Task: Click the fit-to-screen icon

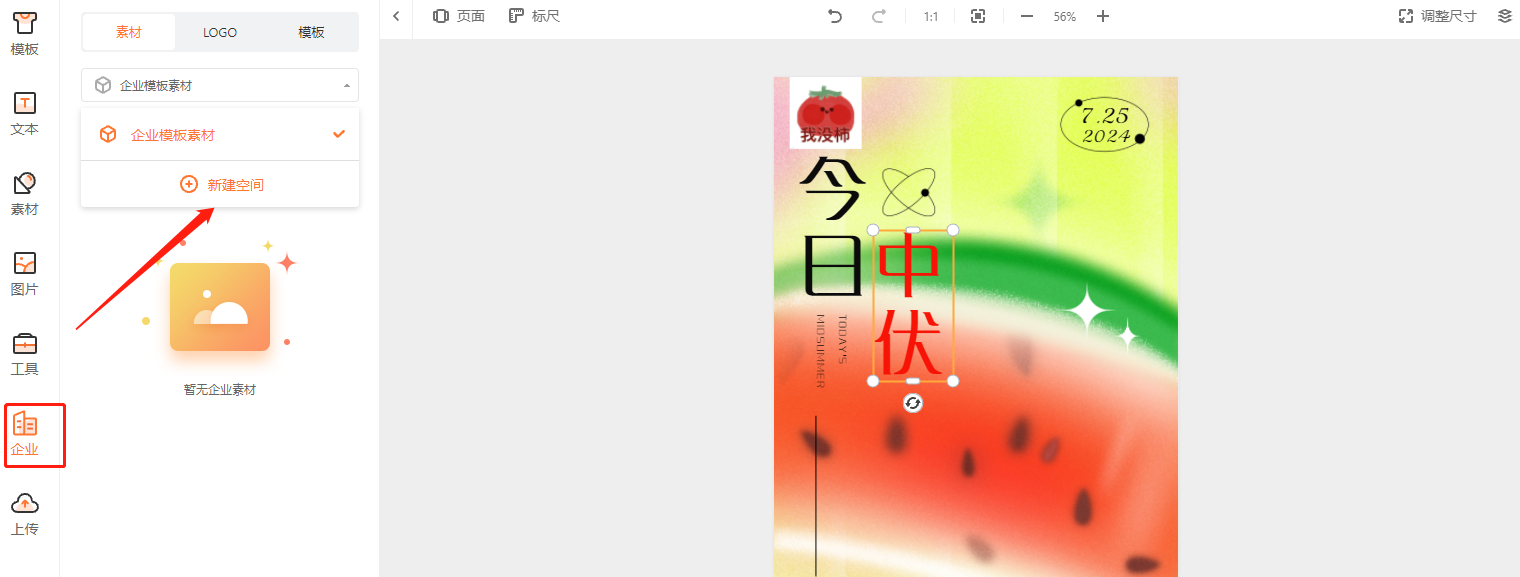Action: (x=978, y=16)
